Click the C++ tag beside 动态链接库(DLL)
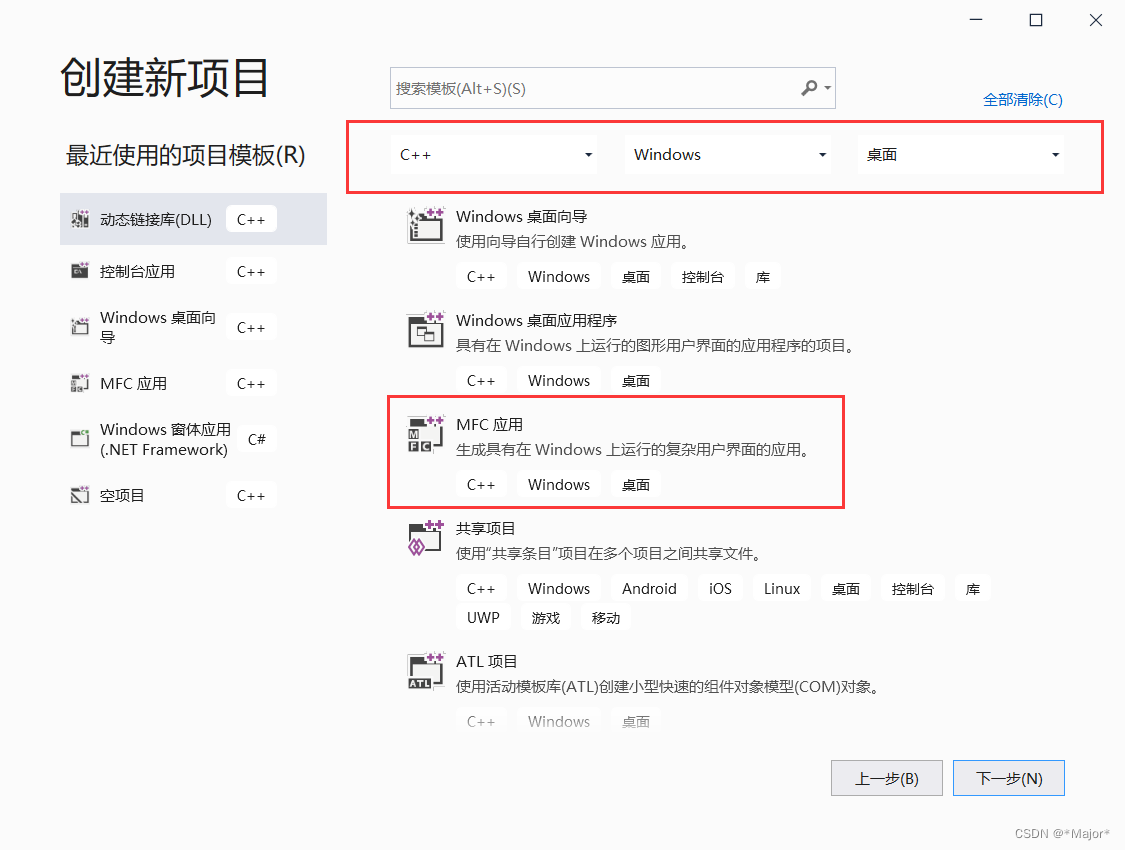 [x=251, y=219]
